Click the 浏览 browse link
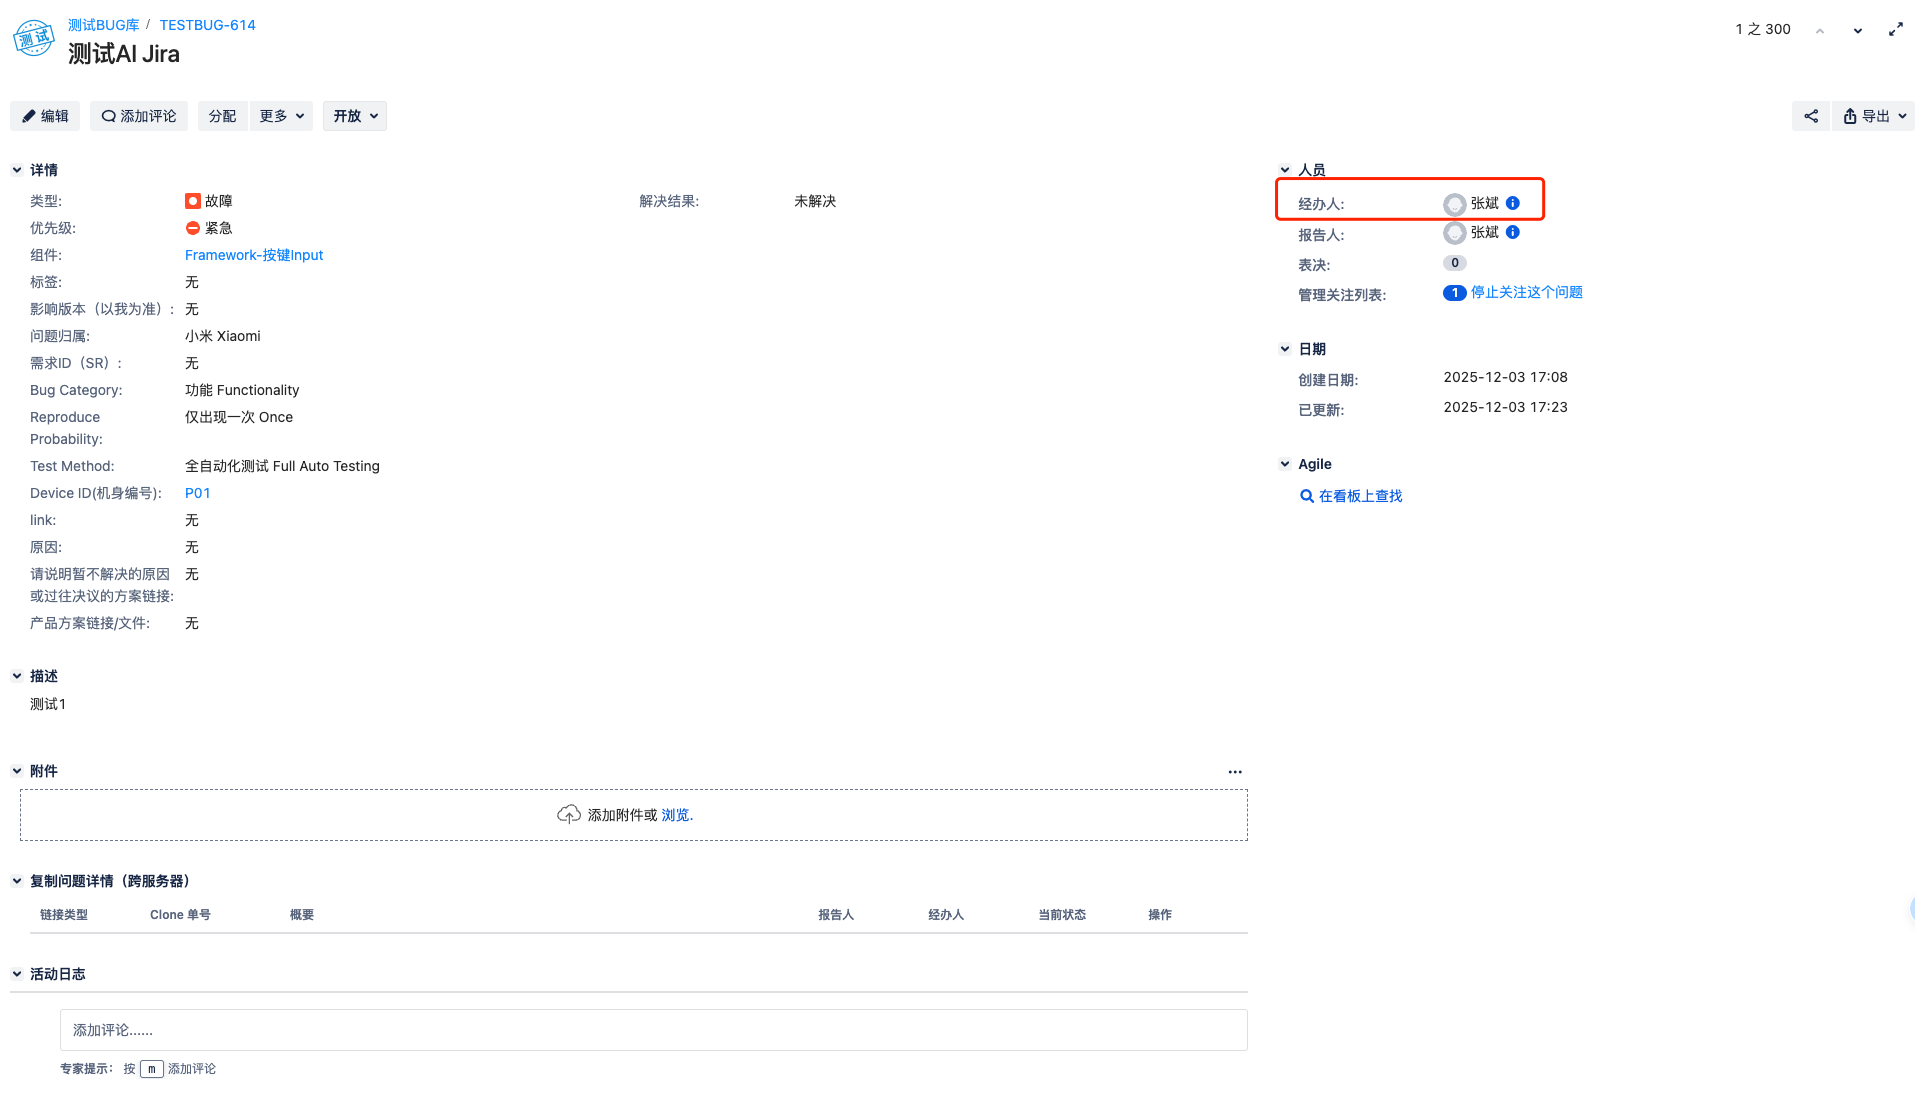This screenshot has height=1094, width=1915. pyautogui.click(x=675, y=815)
